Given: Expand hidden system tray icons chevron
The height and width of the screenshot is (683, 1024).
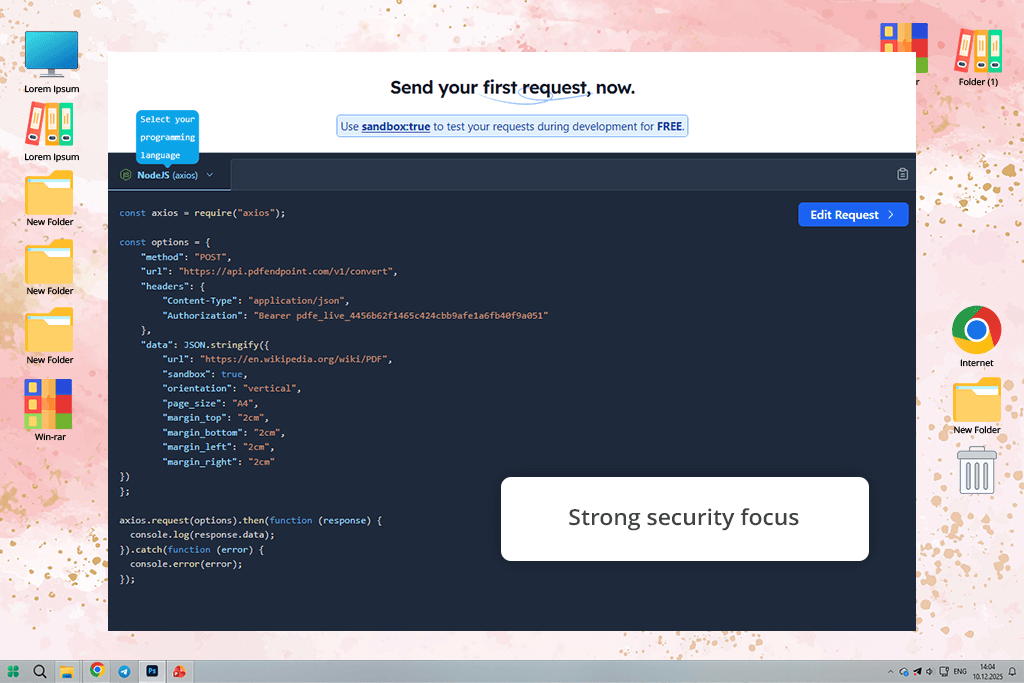Looking at the screenshot, I should [x=890, y=672].
